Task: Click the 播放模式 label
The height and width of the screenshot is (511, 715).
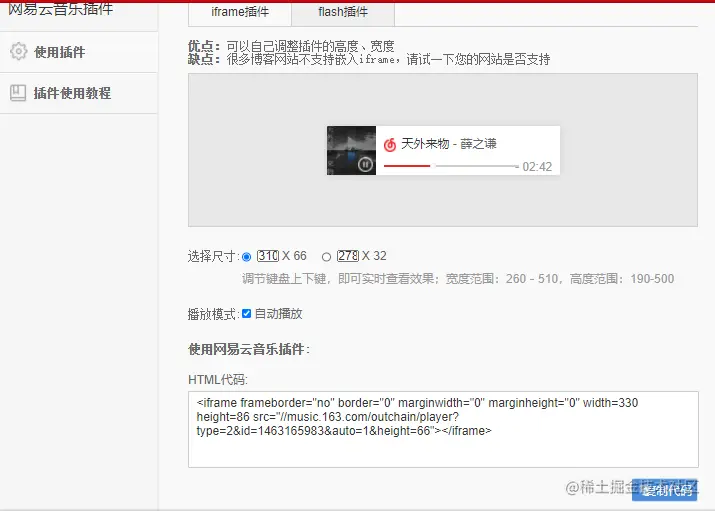Action: tap(212, 314)
